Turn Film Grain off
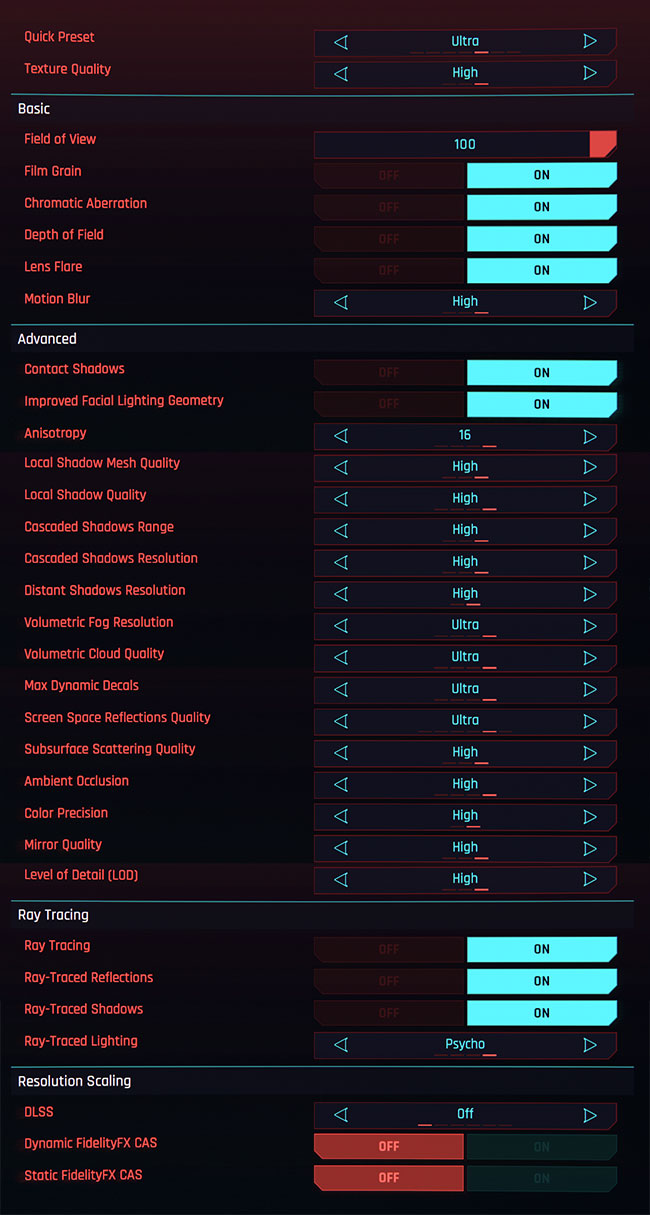Screen dimensions: 650x1215 point(389,175)
